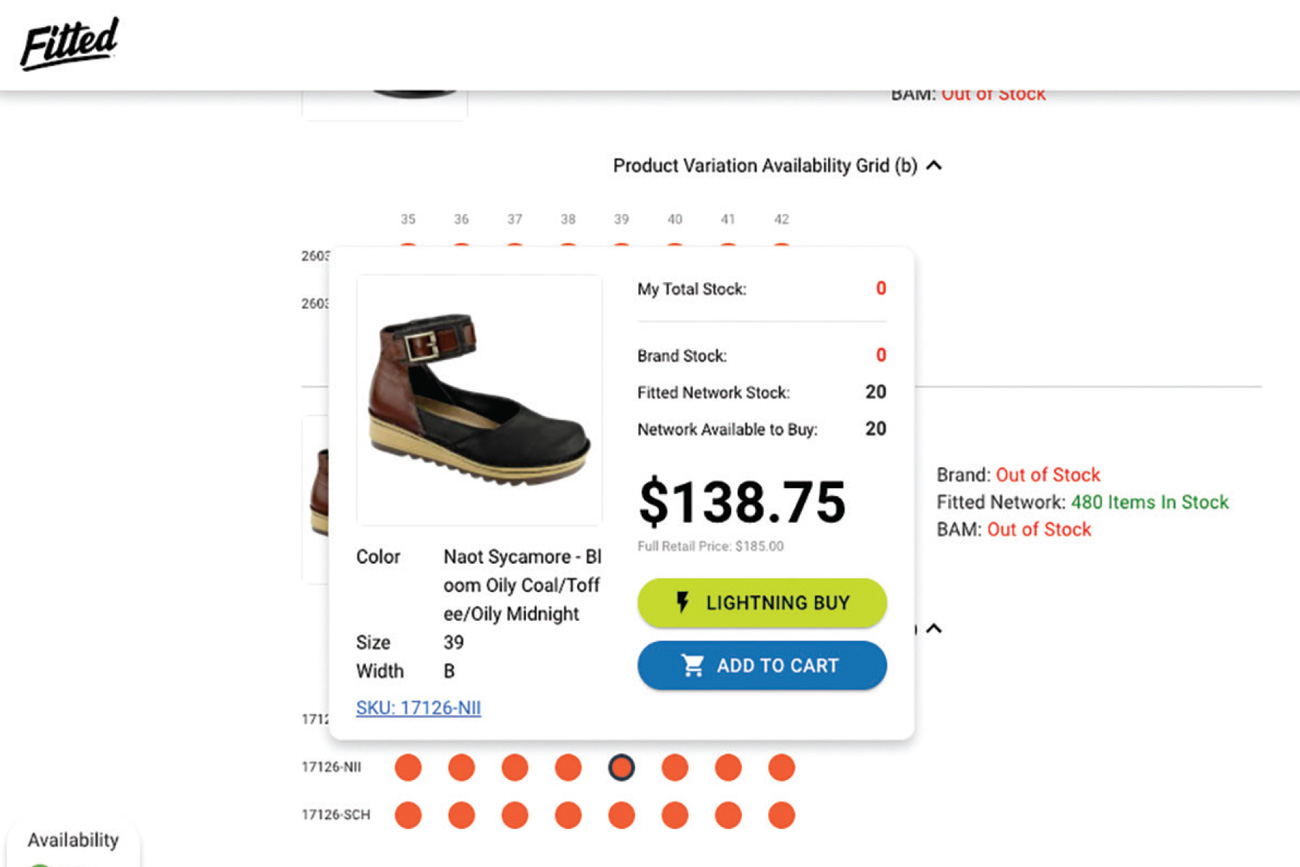
Task: Select last dot in 17126-SCH row
Action: 781,815
